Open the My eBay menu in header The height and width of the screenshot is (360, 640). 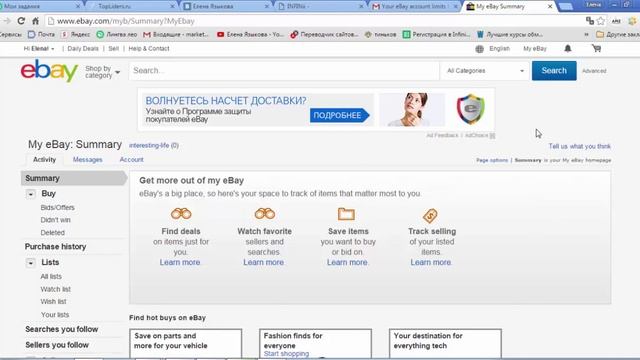coord(535,49)
